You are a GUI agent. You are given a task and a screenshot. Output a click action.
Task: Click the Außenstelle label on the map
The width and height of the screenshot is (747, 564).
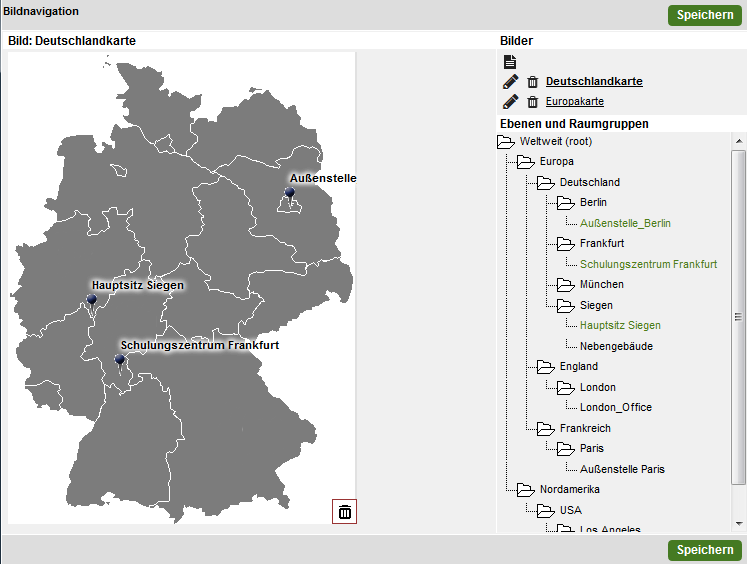pyautogui.click(x=323, y=178)
